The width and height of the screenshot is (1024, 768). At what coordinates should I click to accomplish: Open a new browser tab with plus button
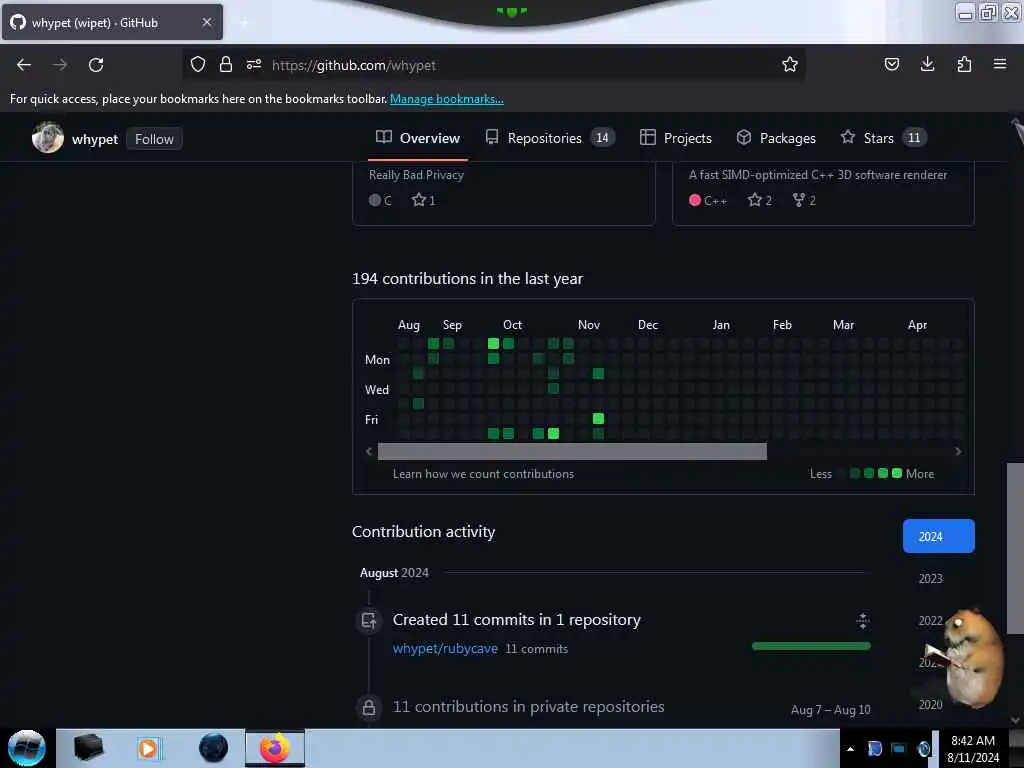pyautogui.click(x=244, y=23)
